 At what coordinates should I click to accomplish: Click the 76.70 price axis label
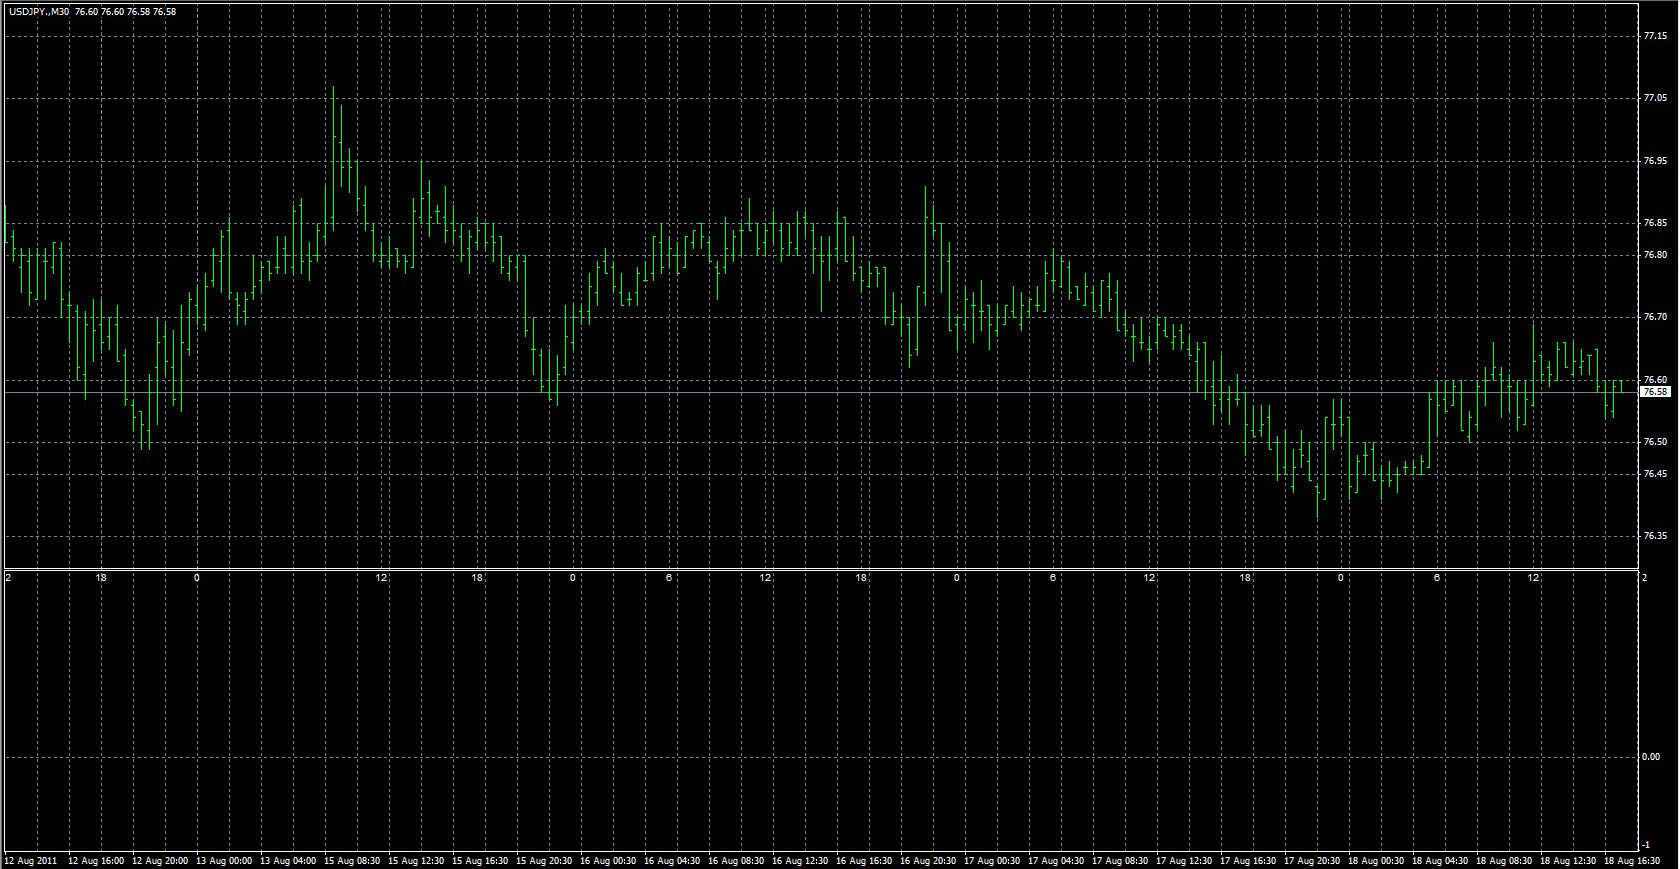click(1655, 317)
